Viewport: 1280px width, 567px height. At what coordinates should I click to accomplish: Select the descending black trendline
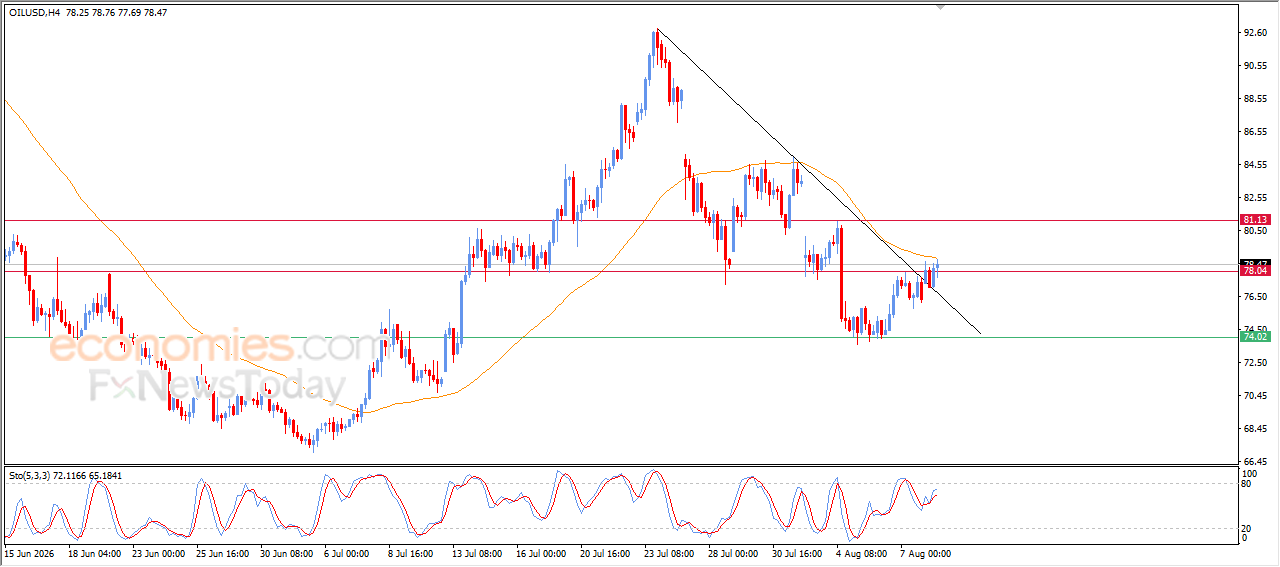(818, 181)
